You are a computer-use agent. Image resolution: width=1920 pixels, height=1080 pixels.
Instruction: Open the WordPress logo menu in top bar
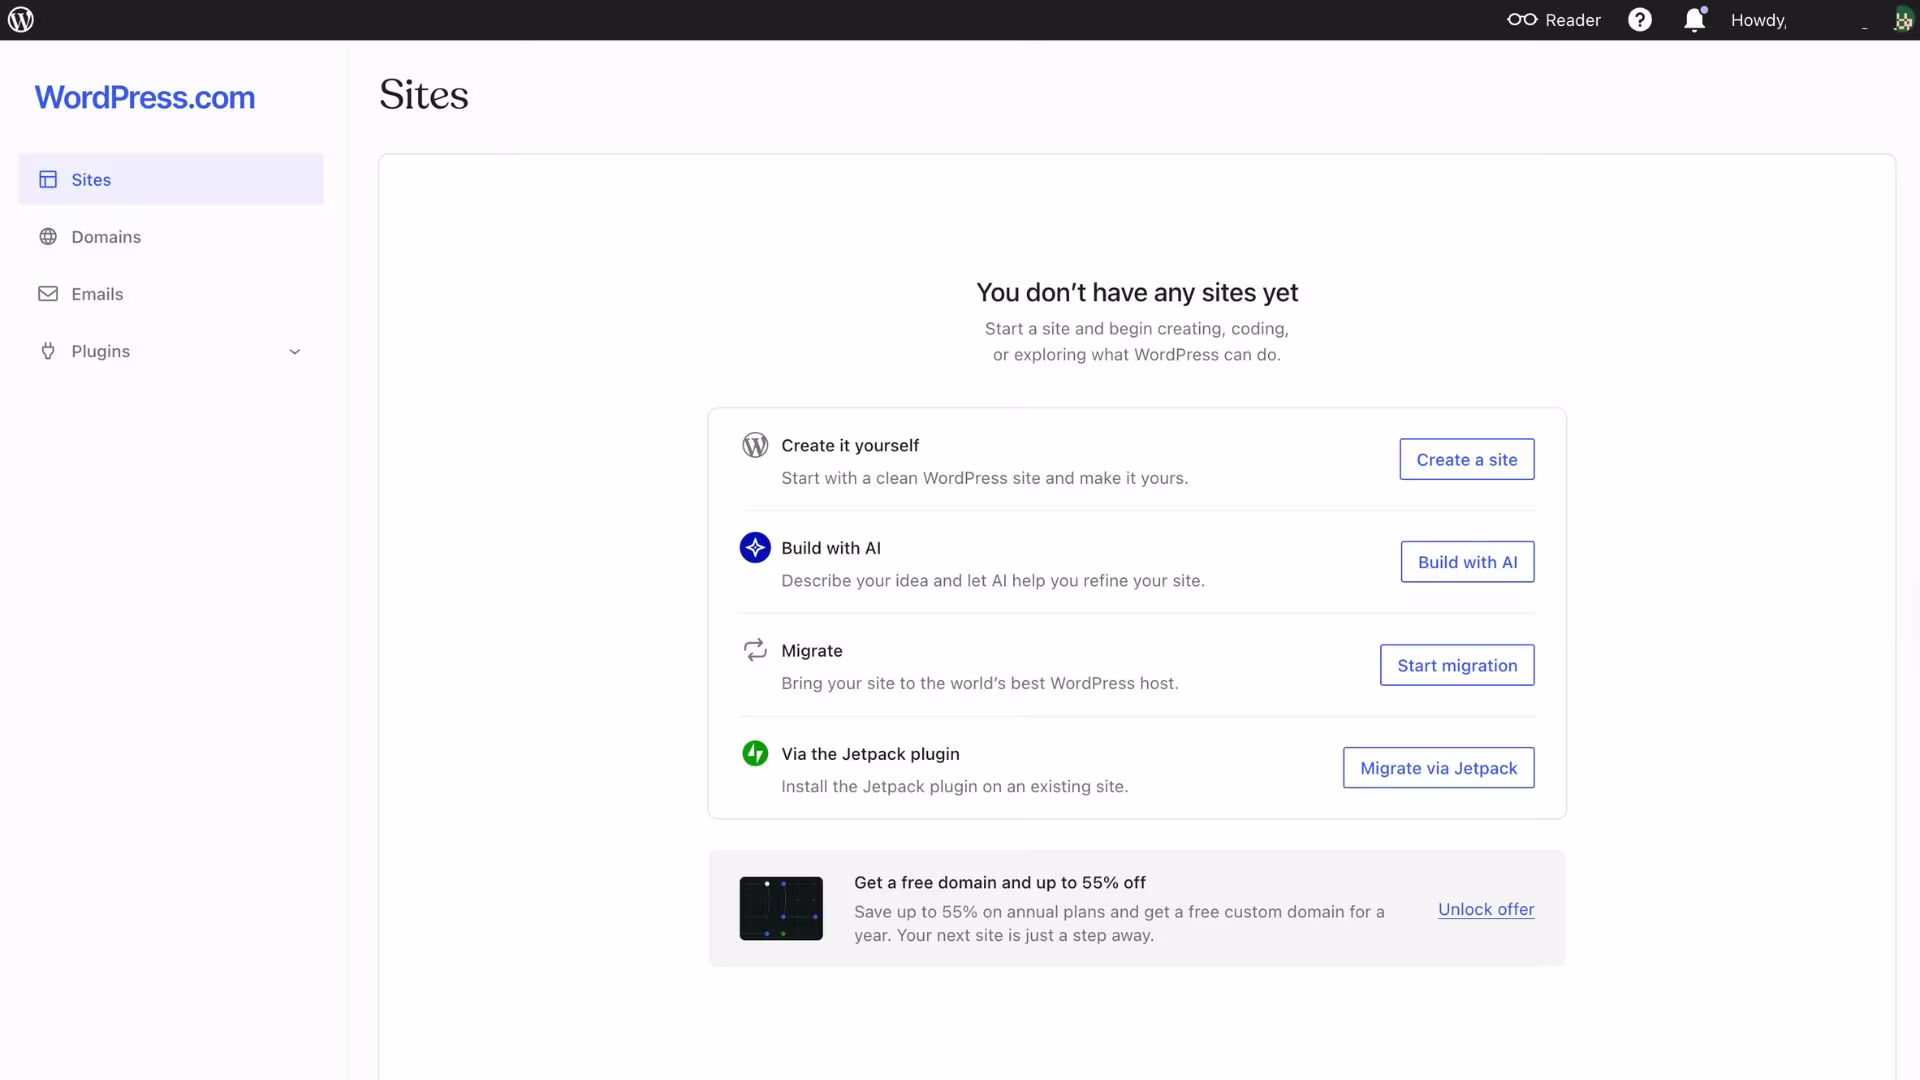[x=21, y=20]
